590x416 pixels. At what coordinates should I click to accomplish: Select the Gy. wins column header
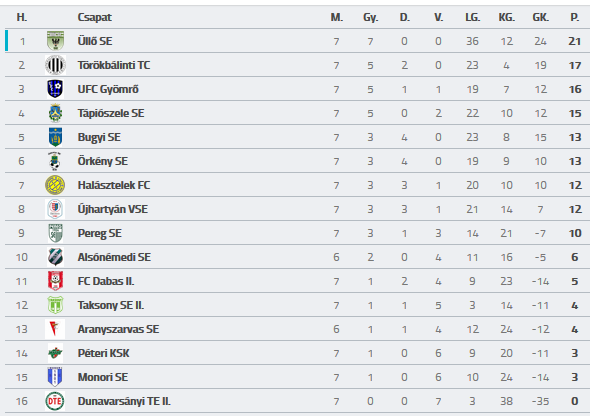point(371,17)
